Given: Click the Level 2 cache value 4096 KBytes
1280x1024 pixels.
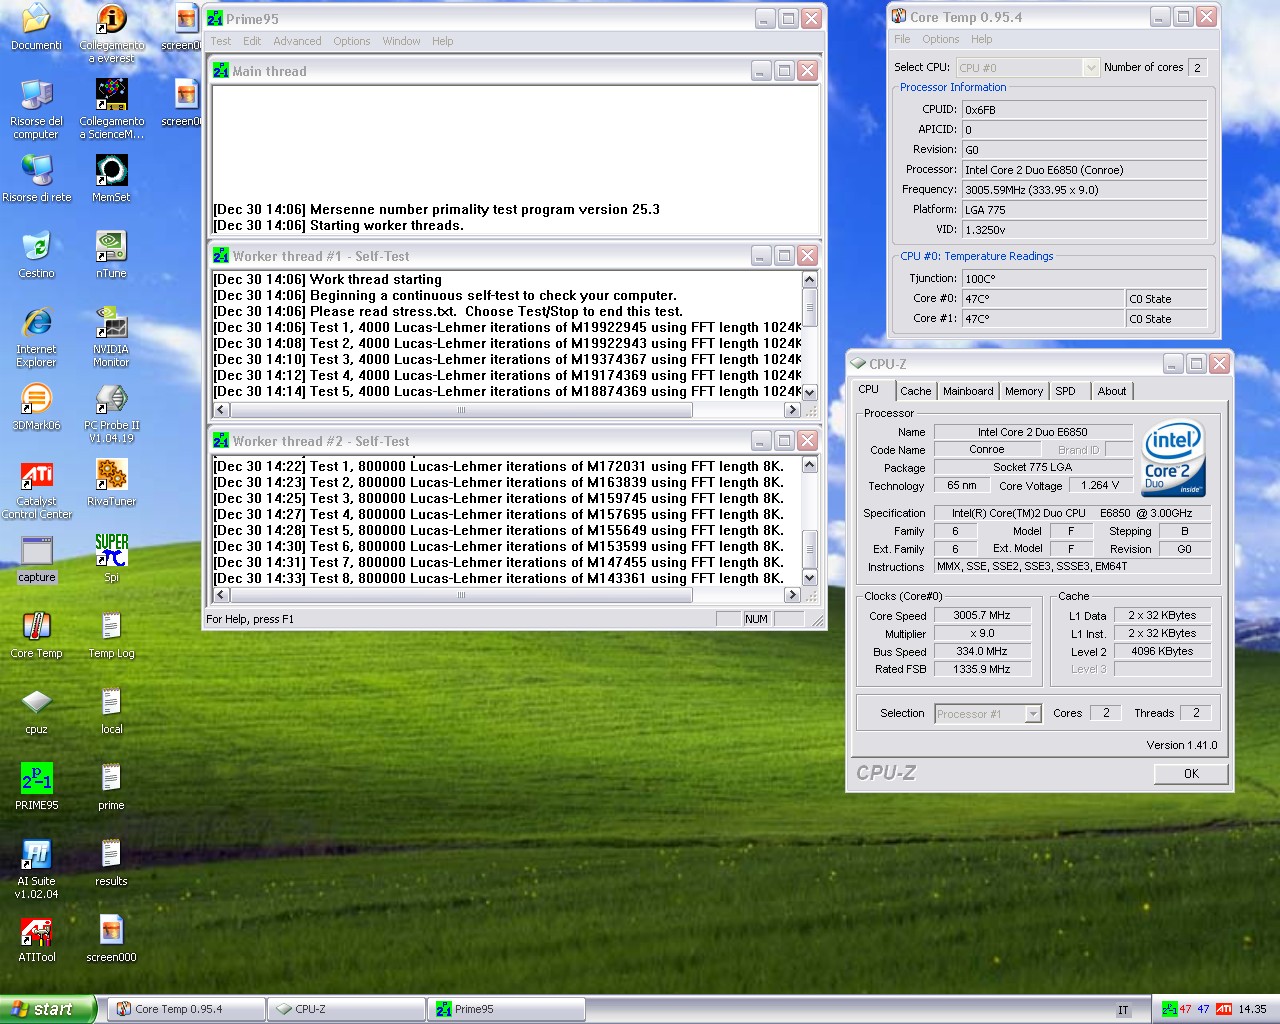Looking at the screenshot, I should tap(1162, 651).
